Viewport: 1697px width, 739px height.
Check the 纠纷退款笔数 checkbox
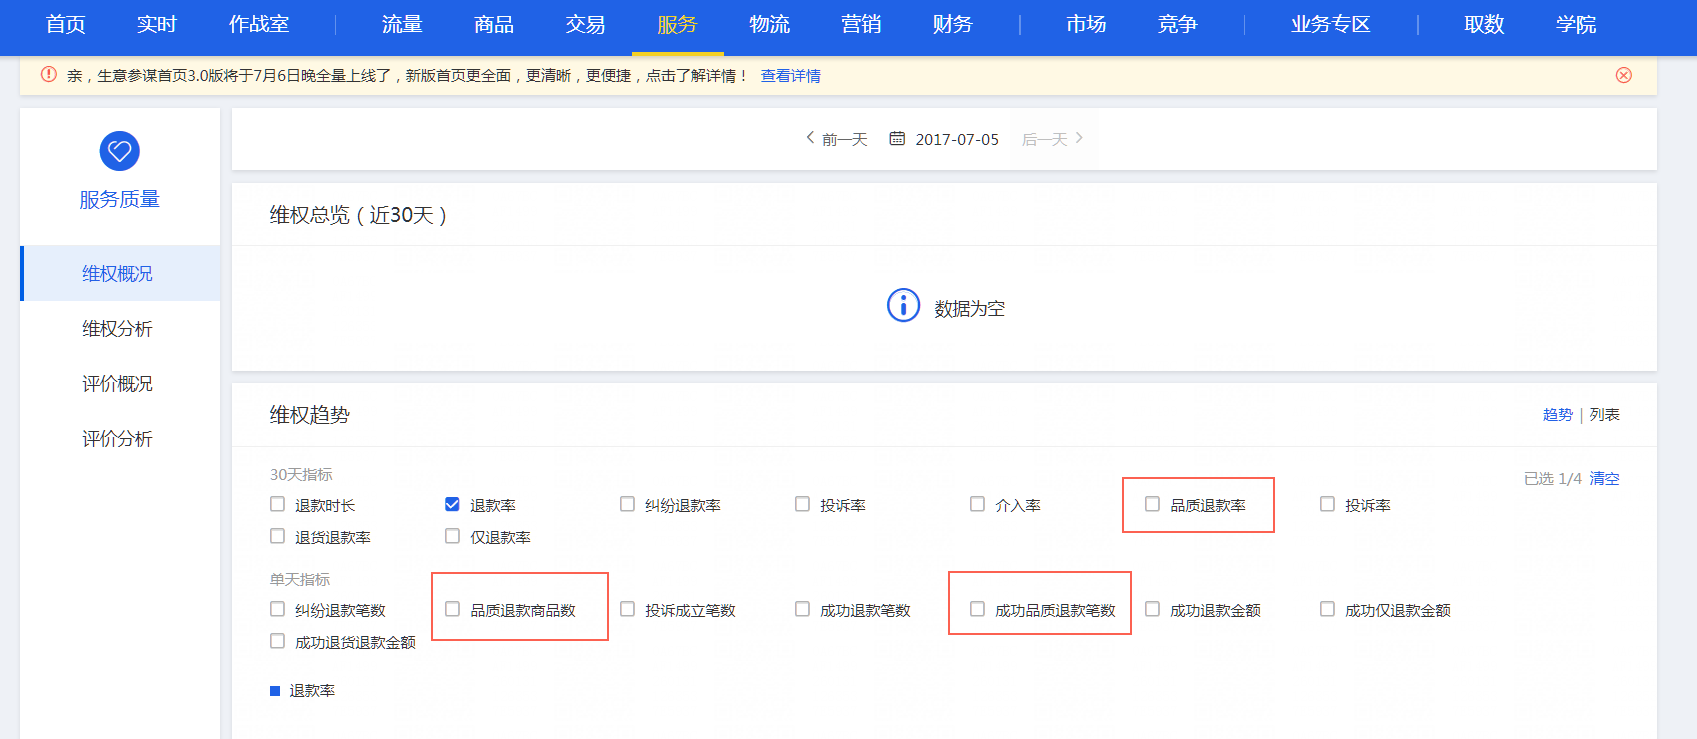277,609
